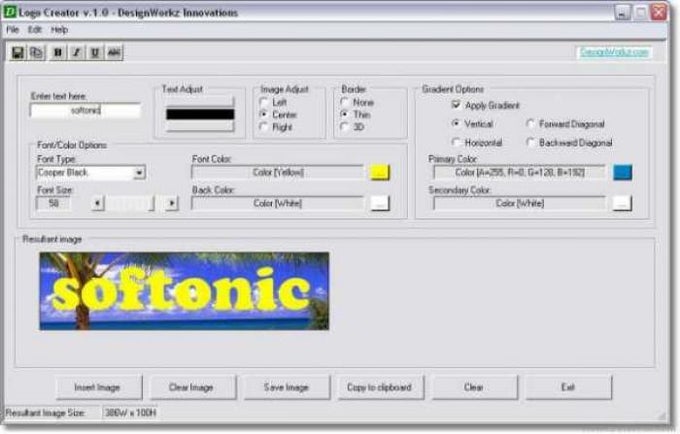Click the Back Color field showing White
Viewport: 680px width, 434px height.
coord(278,203)
